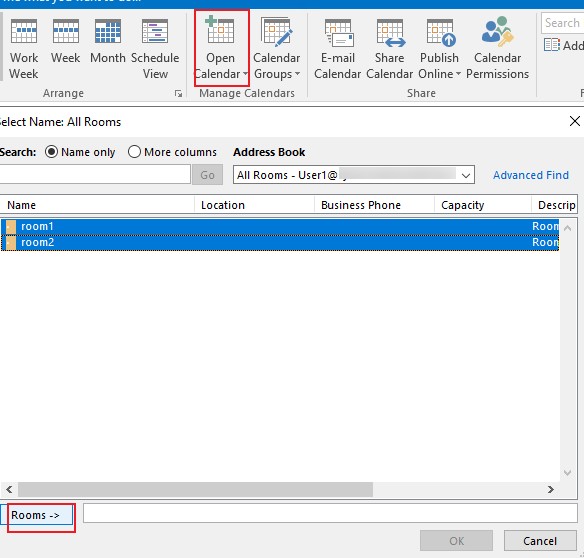Screen dimensions: 584x558
Task: Close the Select Name dialog
Action: tap(575, 121)
